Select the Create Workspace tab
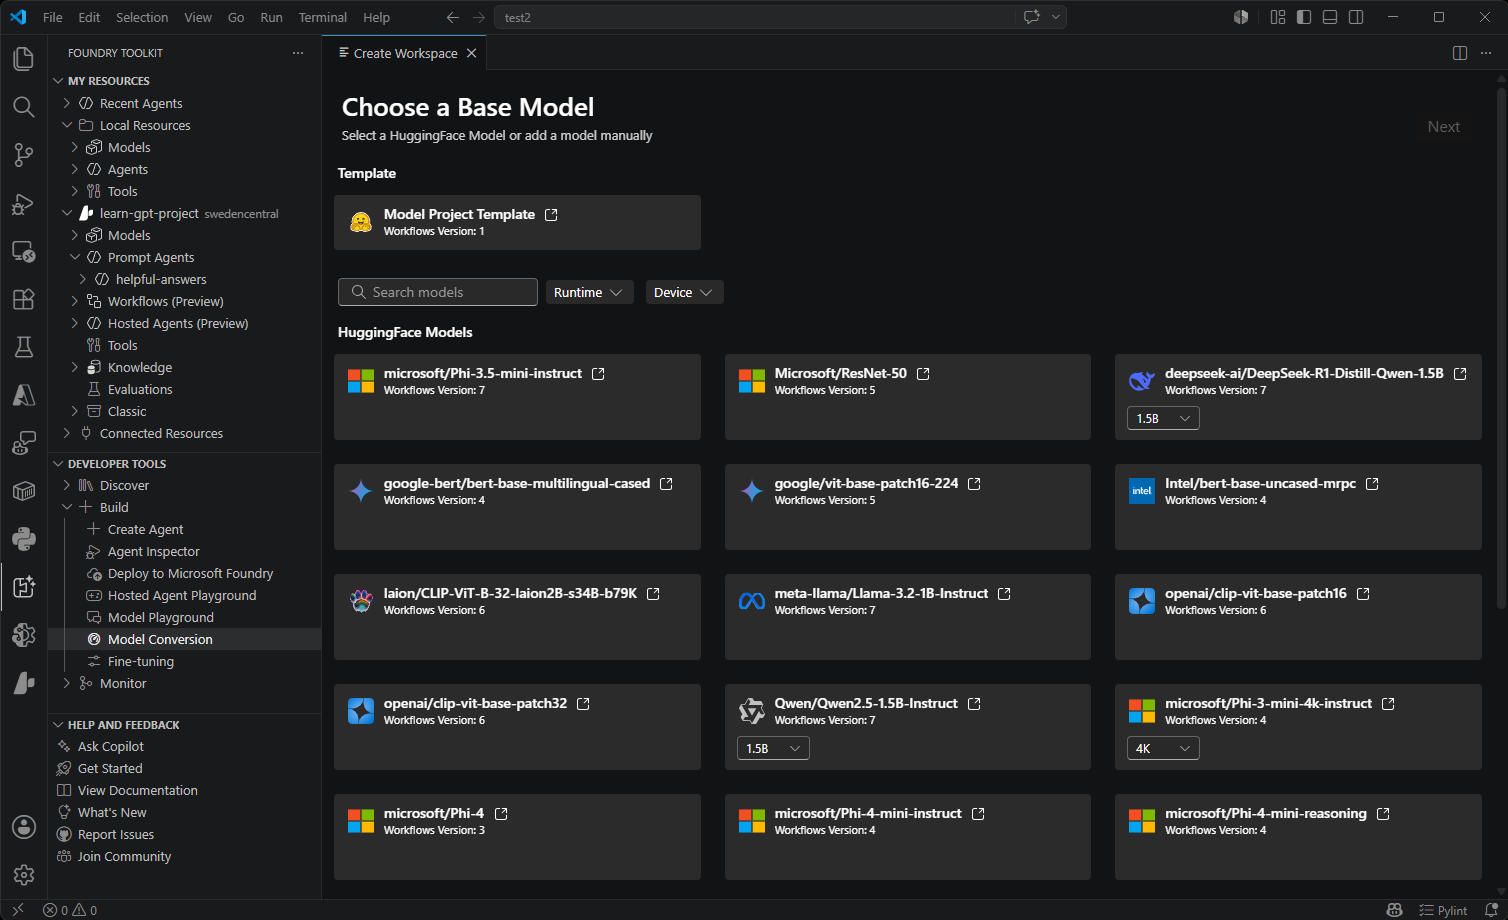The height and width of the screenshot is (920, 1508). 404,53
